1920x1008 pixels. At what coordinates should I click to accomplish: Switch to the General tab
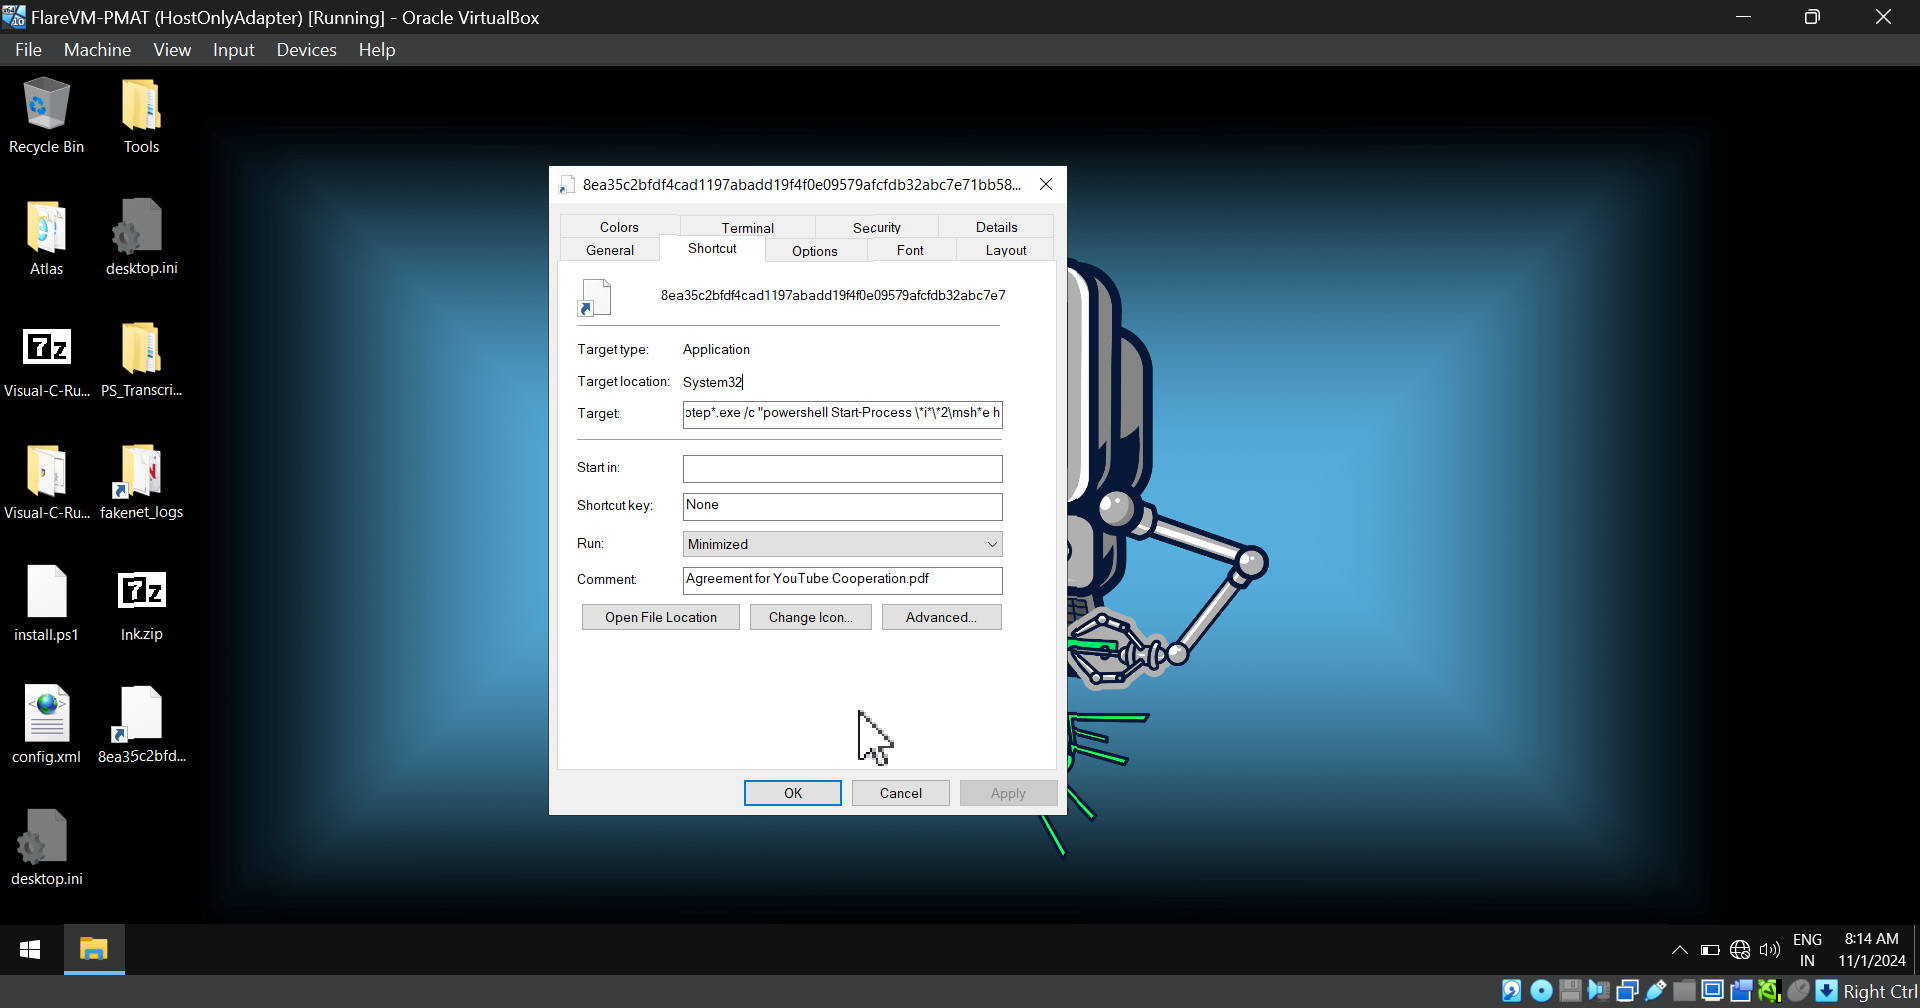pyautogui.click(x=610, y=250)
